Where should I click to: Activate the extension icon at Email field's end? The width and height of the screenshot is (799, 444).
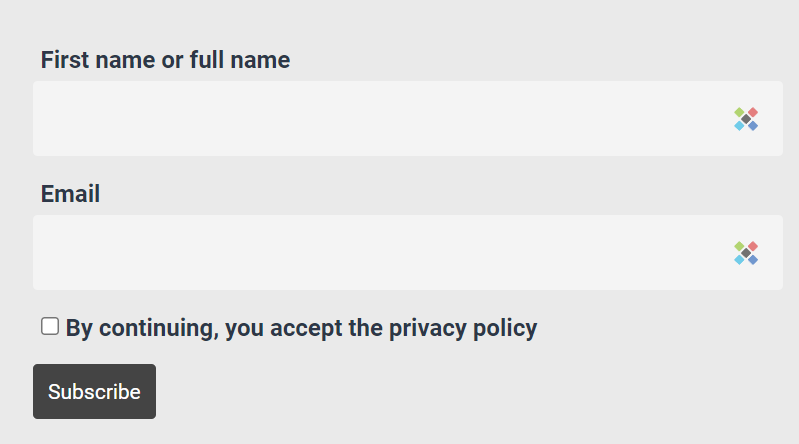point(746,253)
